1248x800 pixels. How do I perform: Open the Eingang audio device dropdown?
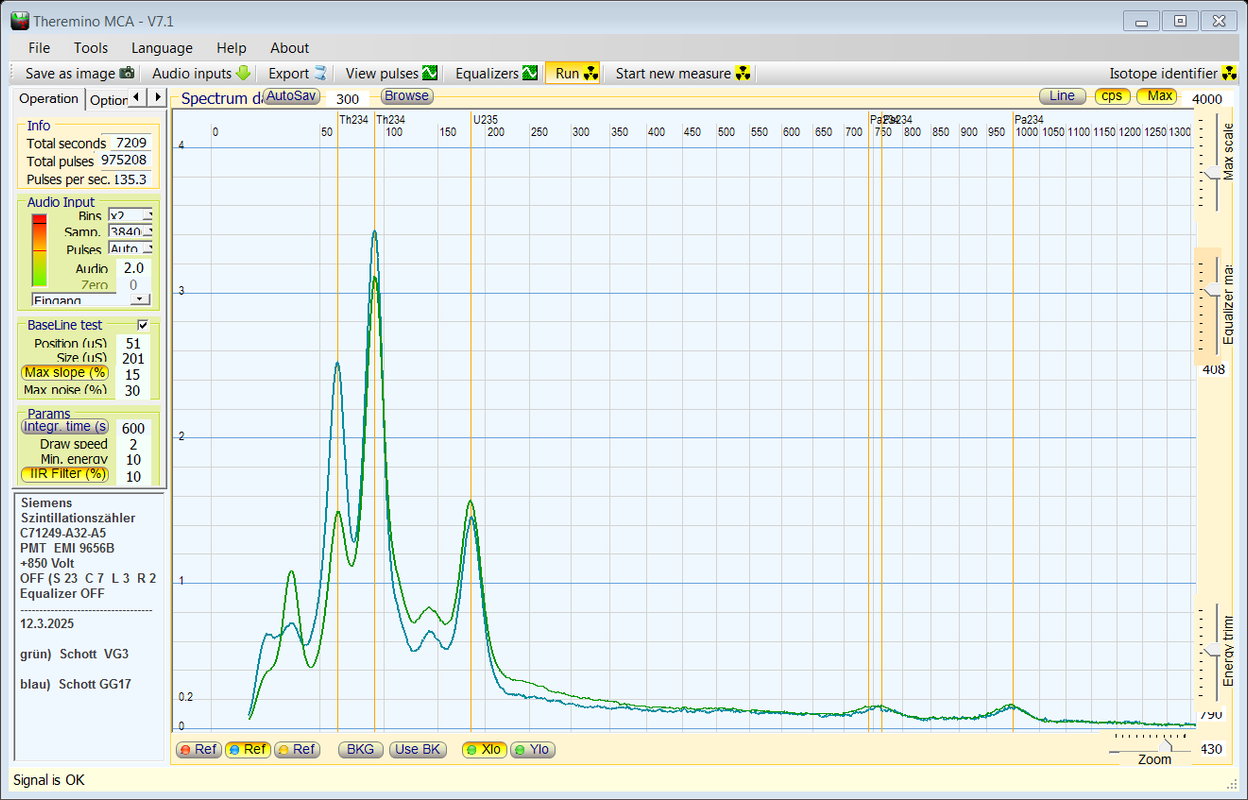point(140,299)
